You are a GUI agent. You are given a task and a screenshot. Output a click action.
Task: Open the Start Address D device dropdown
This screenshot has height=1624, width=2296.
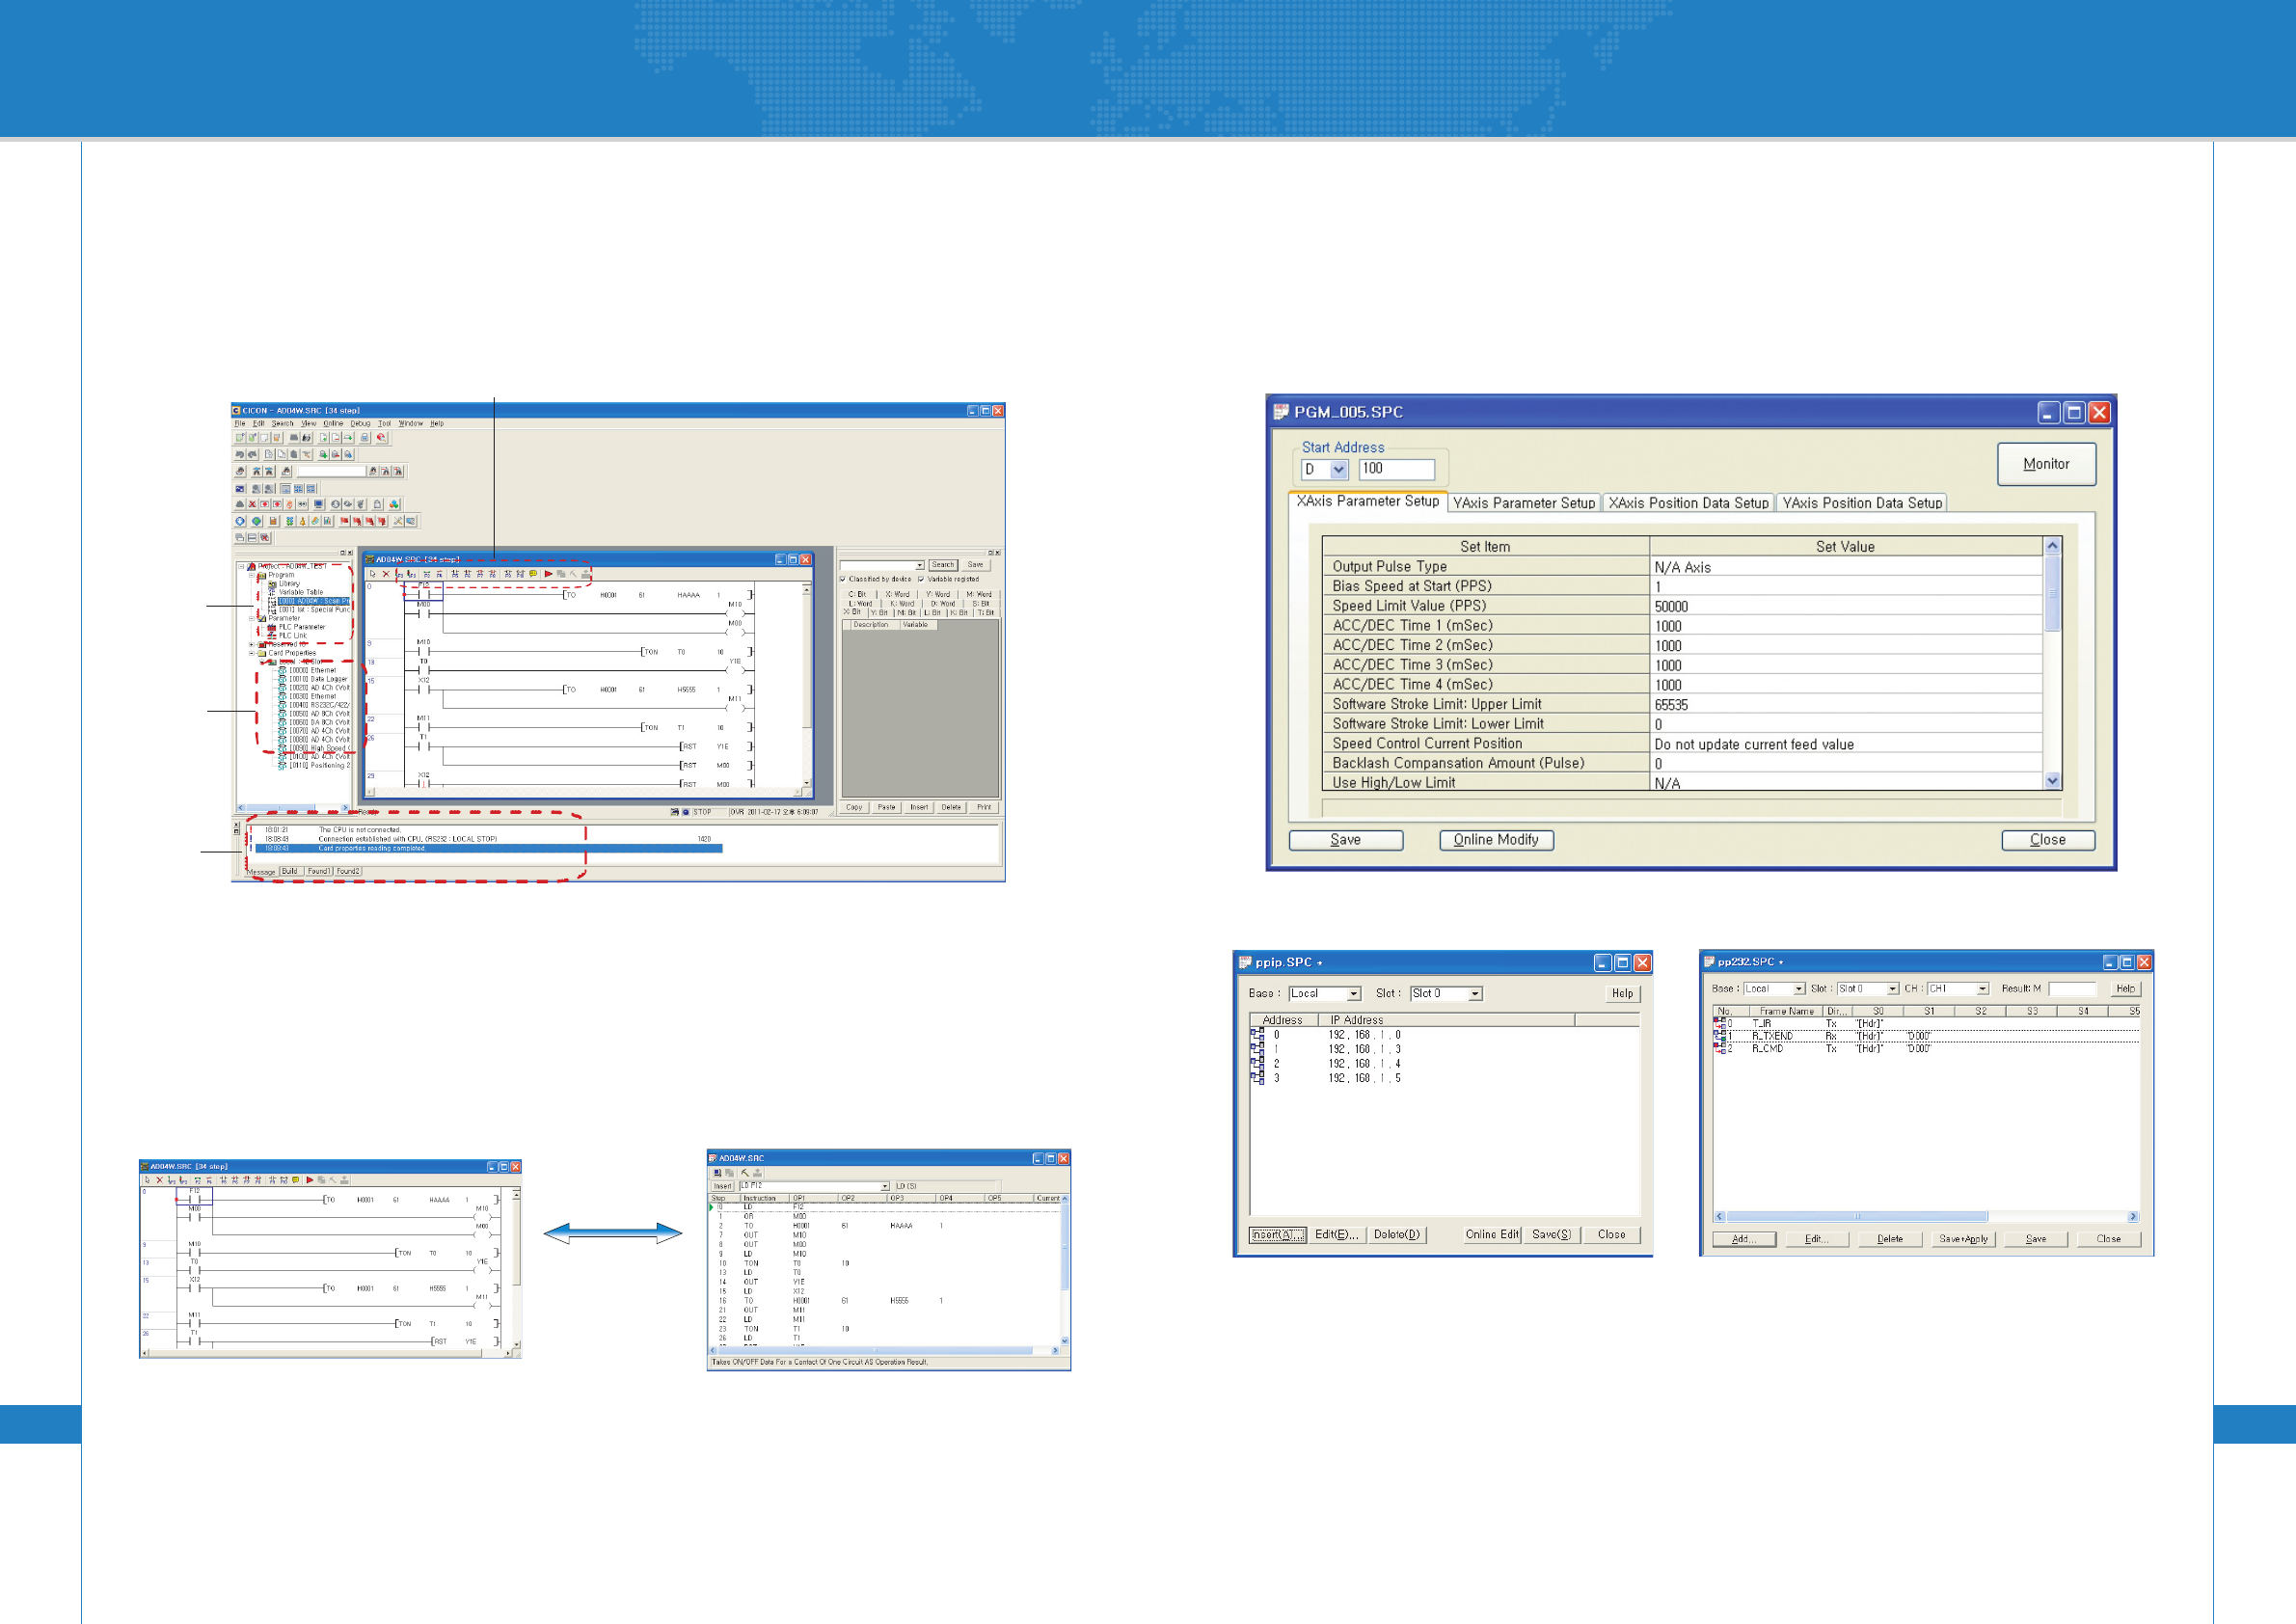(x=1338, y=469)
